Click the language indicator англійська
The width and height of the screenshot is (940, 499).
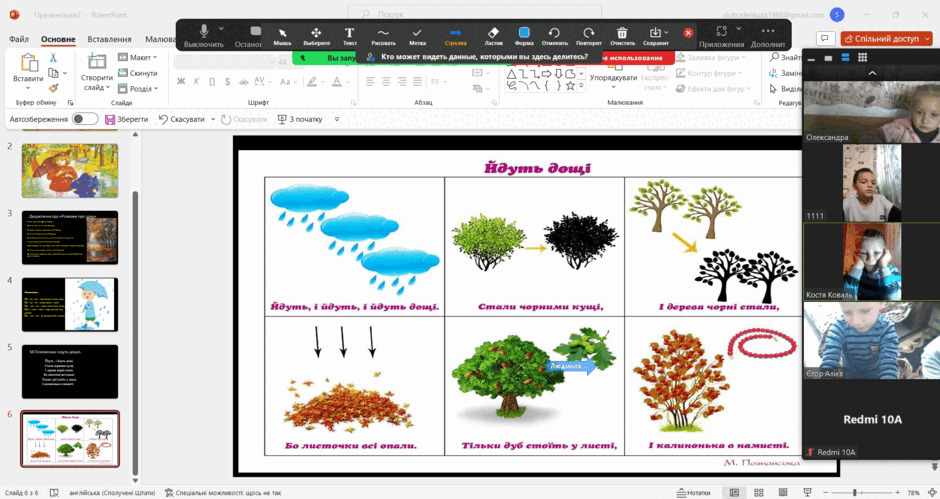click(x=112, y=492)
